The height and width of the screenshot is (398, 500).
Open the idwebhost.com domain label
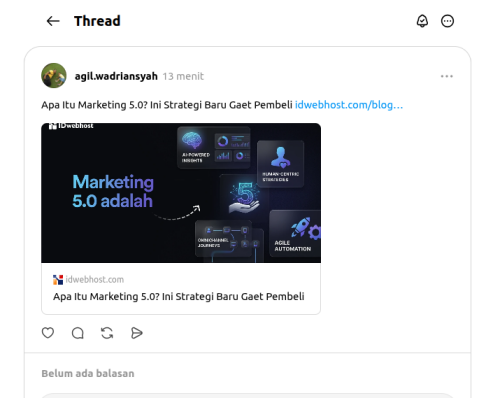point(95,280)
